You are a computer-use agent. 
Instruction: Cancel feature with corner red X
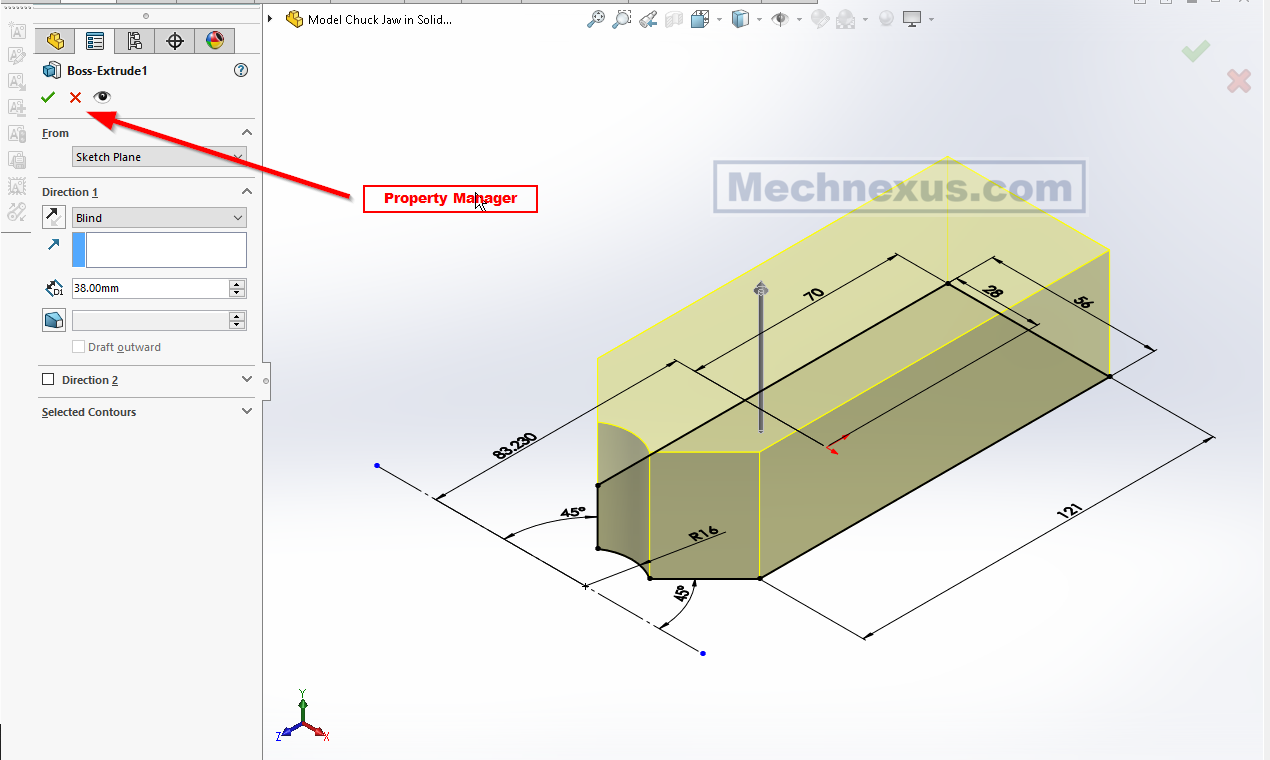pyautogui.click(x=1239, y=81)
